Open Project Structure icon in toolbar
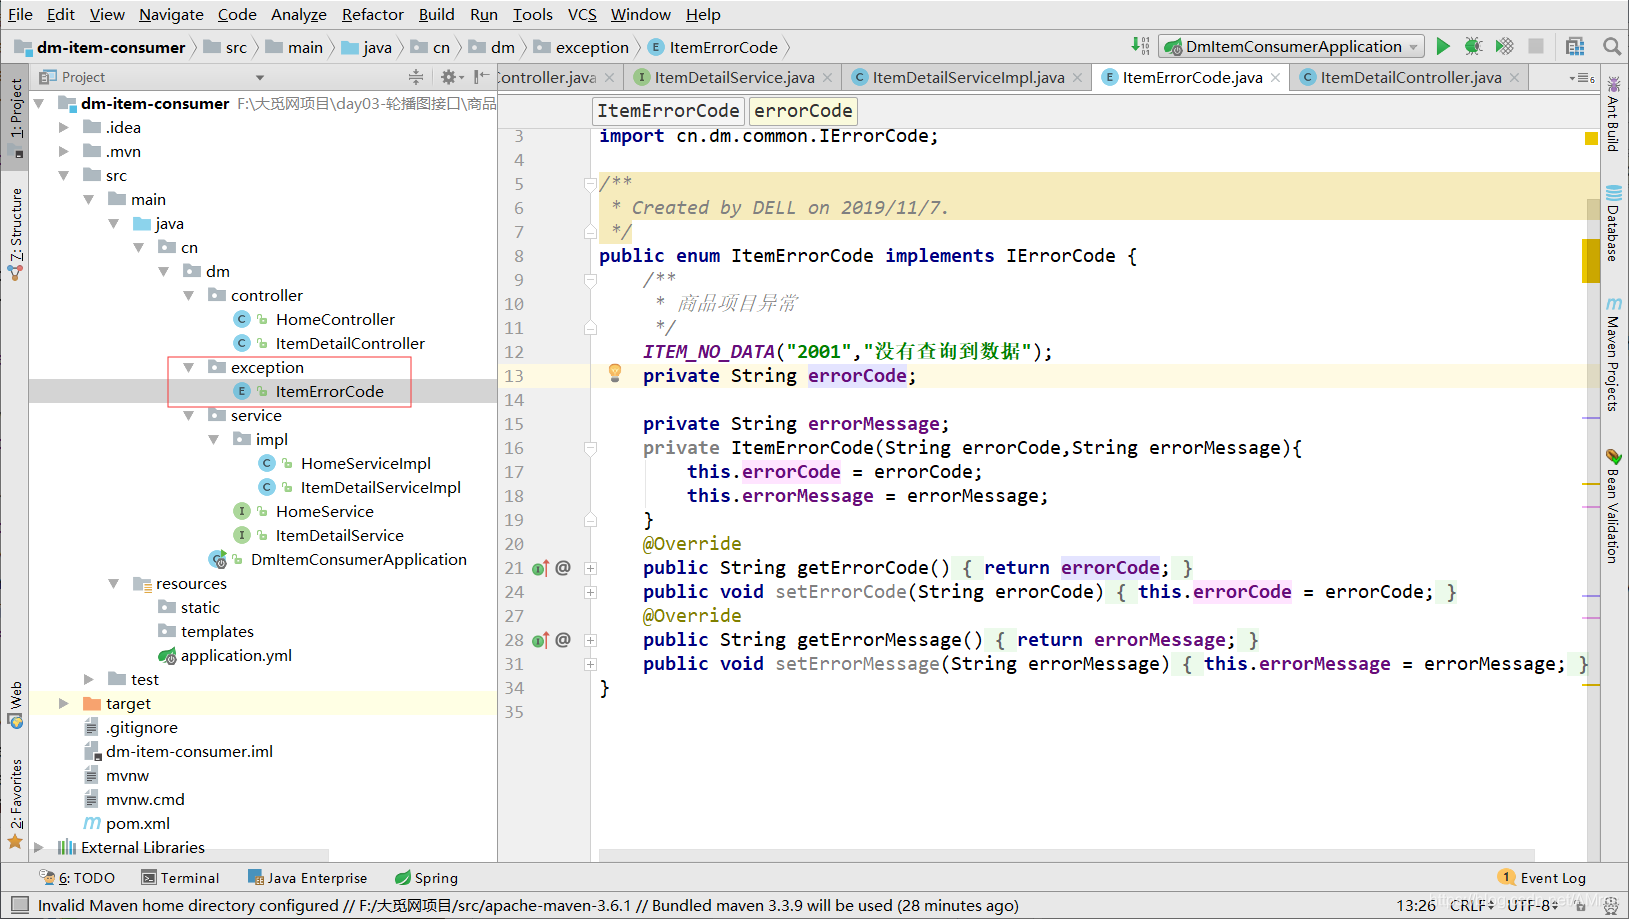Viewport: 1629px width, 919px height. coord(1575,46)
